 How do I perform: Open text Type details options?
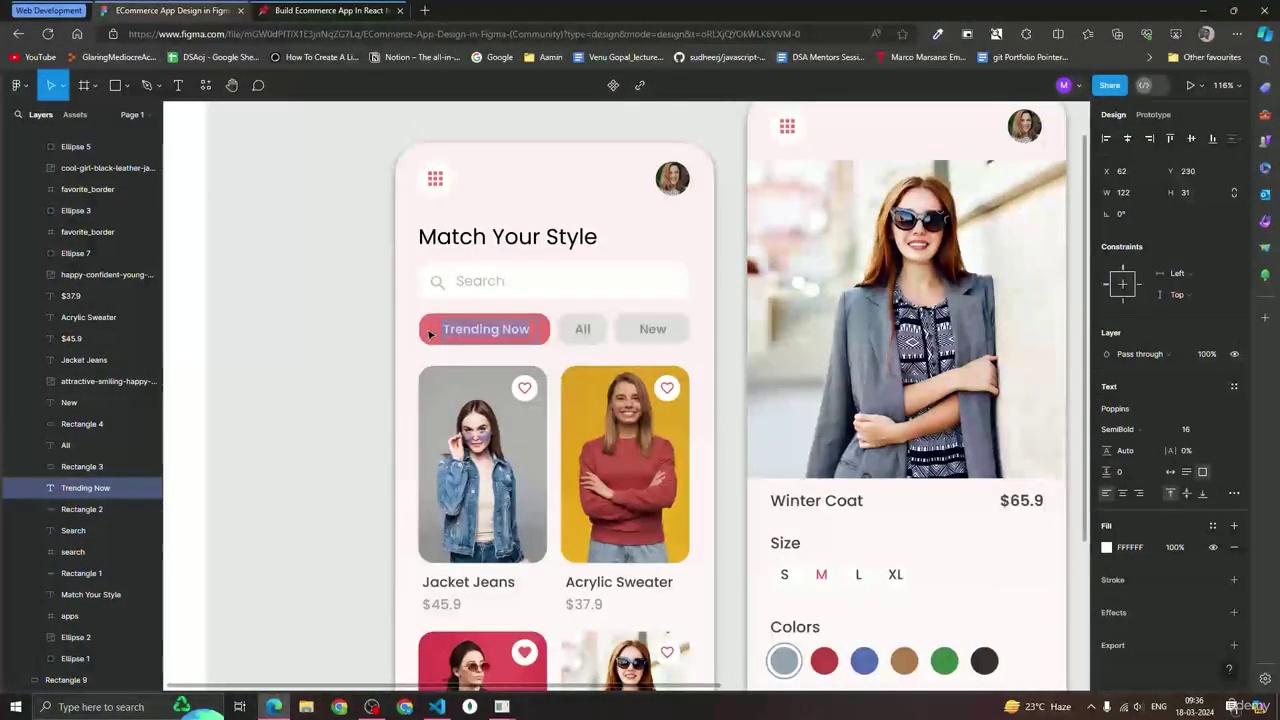pyautogui.click(x=1234, y=493)
